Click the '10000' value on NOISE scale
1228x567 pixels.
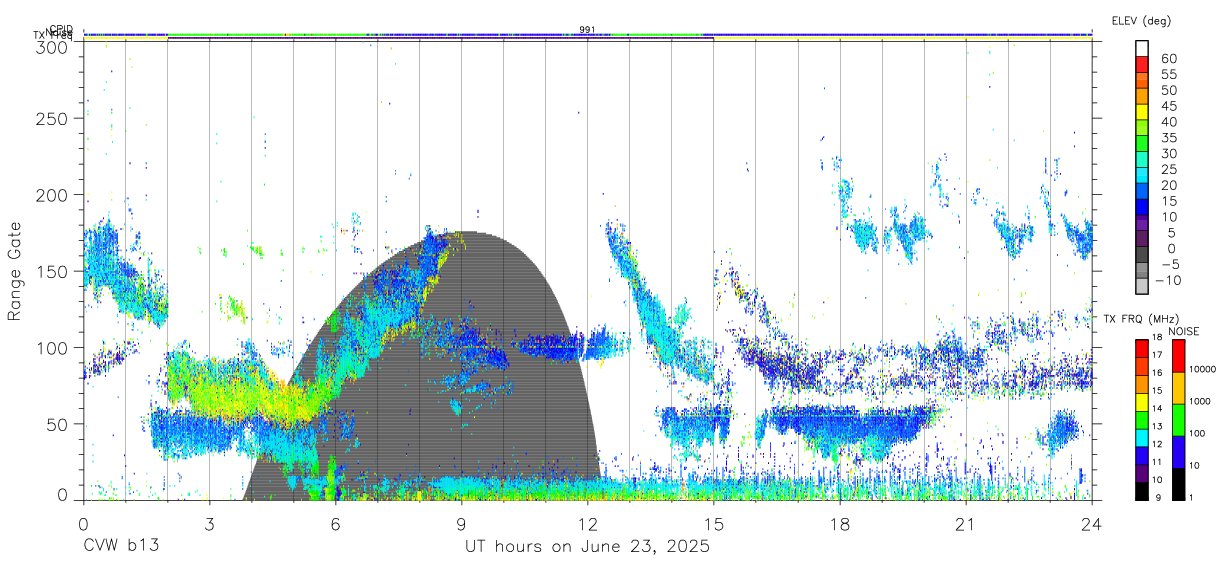click(x=1203, y=369)
